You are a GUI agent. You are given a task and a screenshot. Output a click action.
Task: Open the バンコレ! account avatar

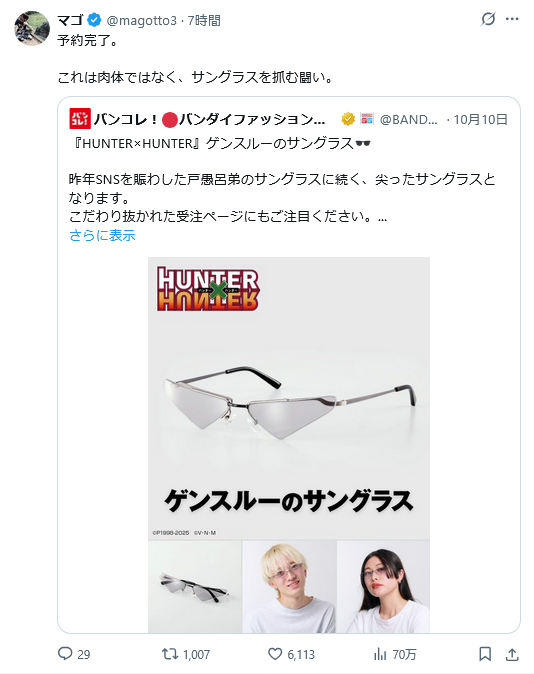[80, 119]
